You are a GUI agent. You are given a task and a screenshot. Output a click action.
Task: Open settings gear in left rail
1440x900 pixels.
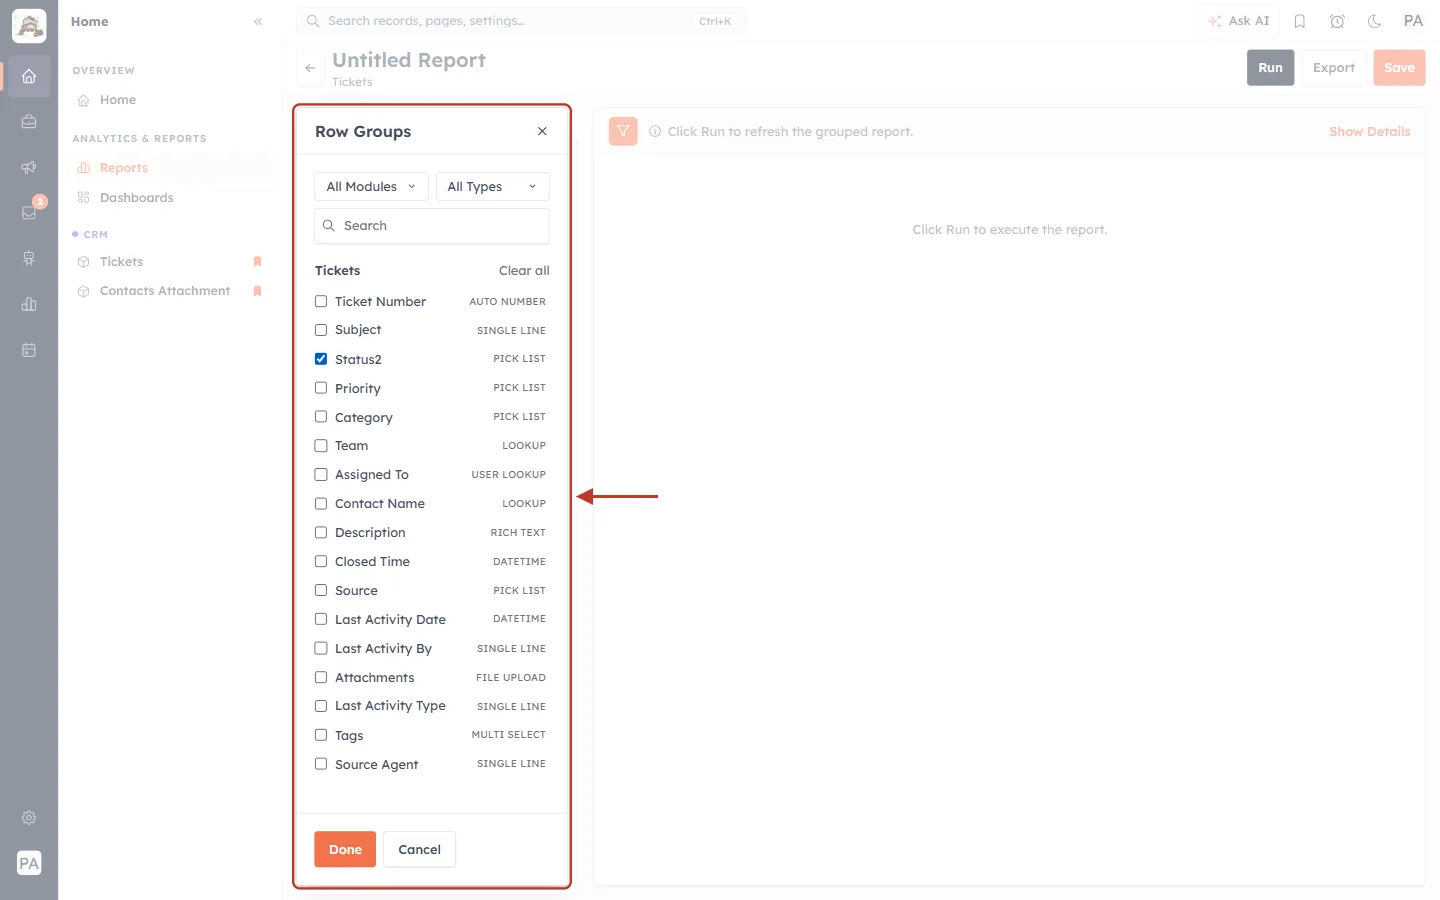(29, 818)
